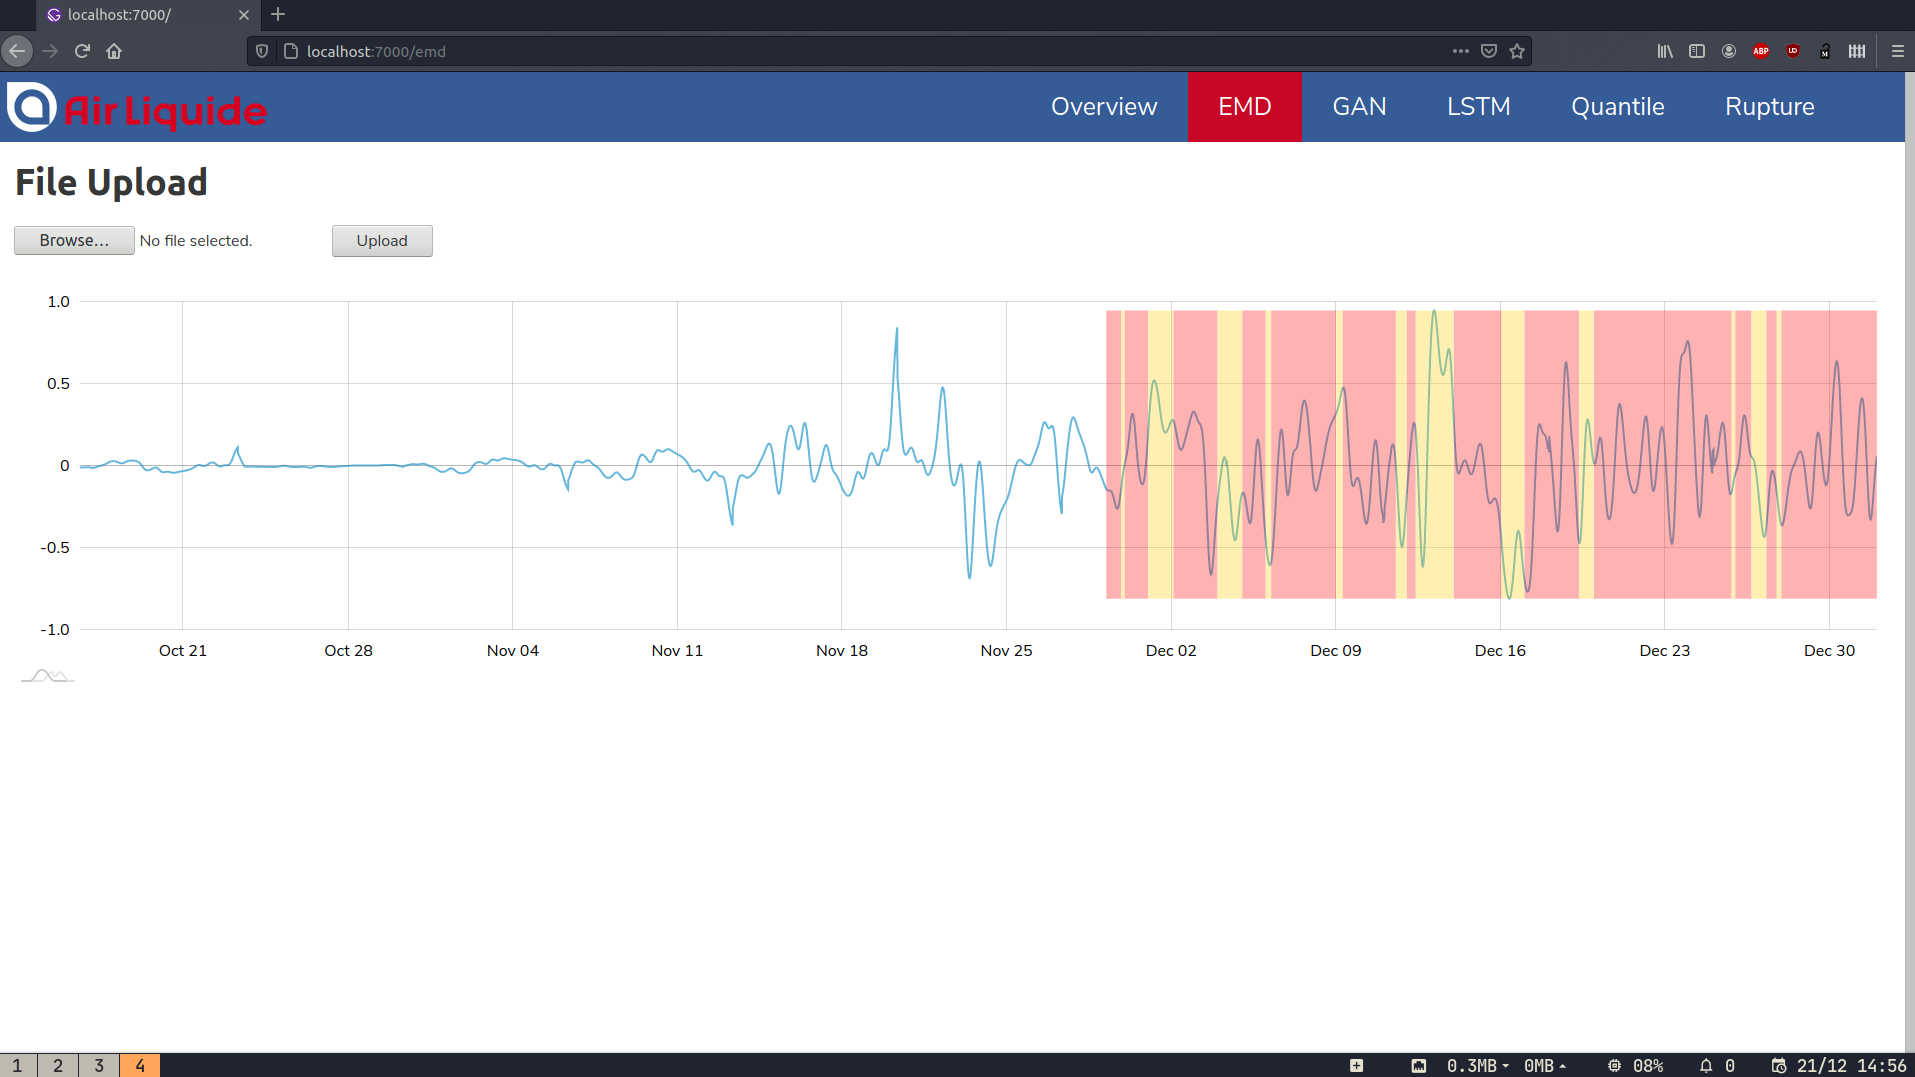Reload the current page
The image size is (1915, 1077).
point(83,51)
